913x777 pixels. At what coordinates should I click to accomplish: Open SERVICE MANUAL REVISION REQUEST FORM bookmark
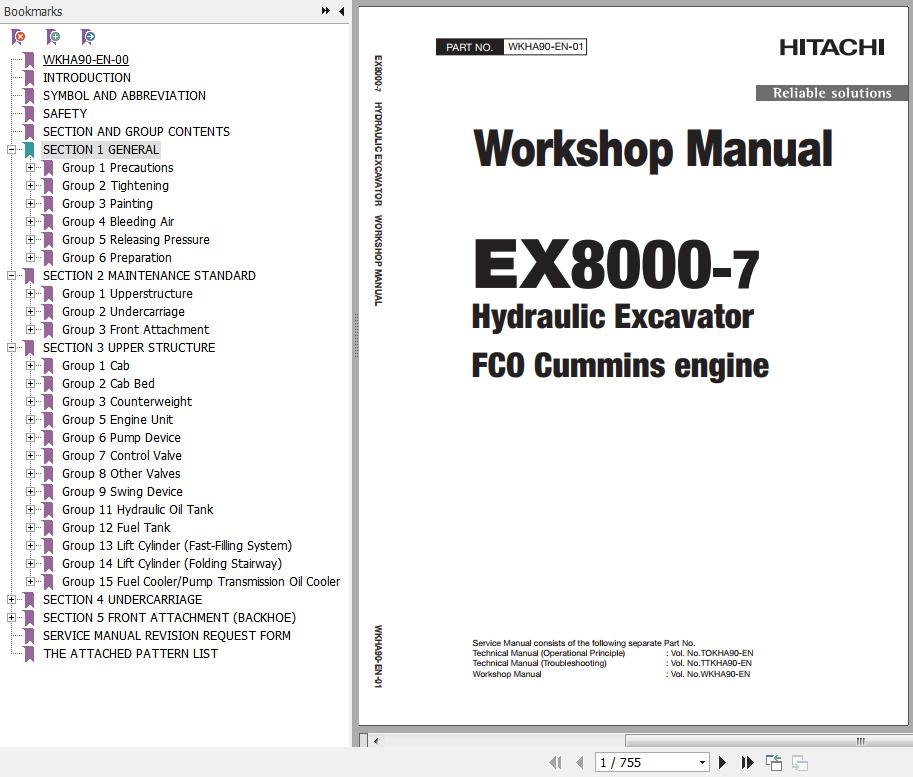166,636
